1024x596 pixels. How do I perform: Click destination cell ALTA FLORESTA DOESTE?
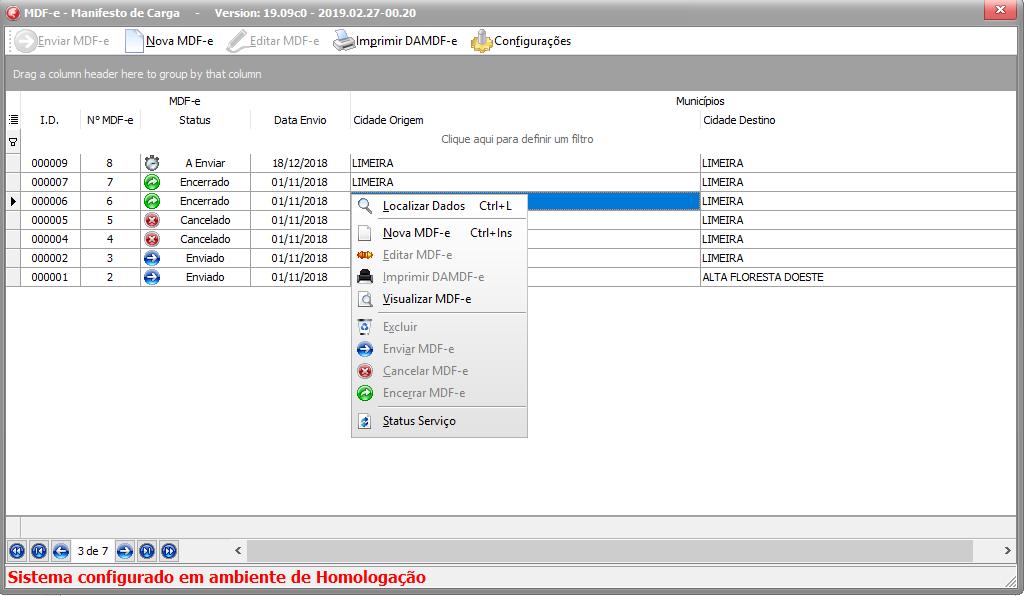[x=858, y=277]
